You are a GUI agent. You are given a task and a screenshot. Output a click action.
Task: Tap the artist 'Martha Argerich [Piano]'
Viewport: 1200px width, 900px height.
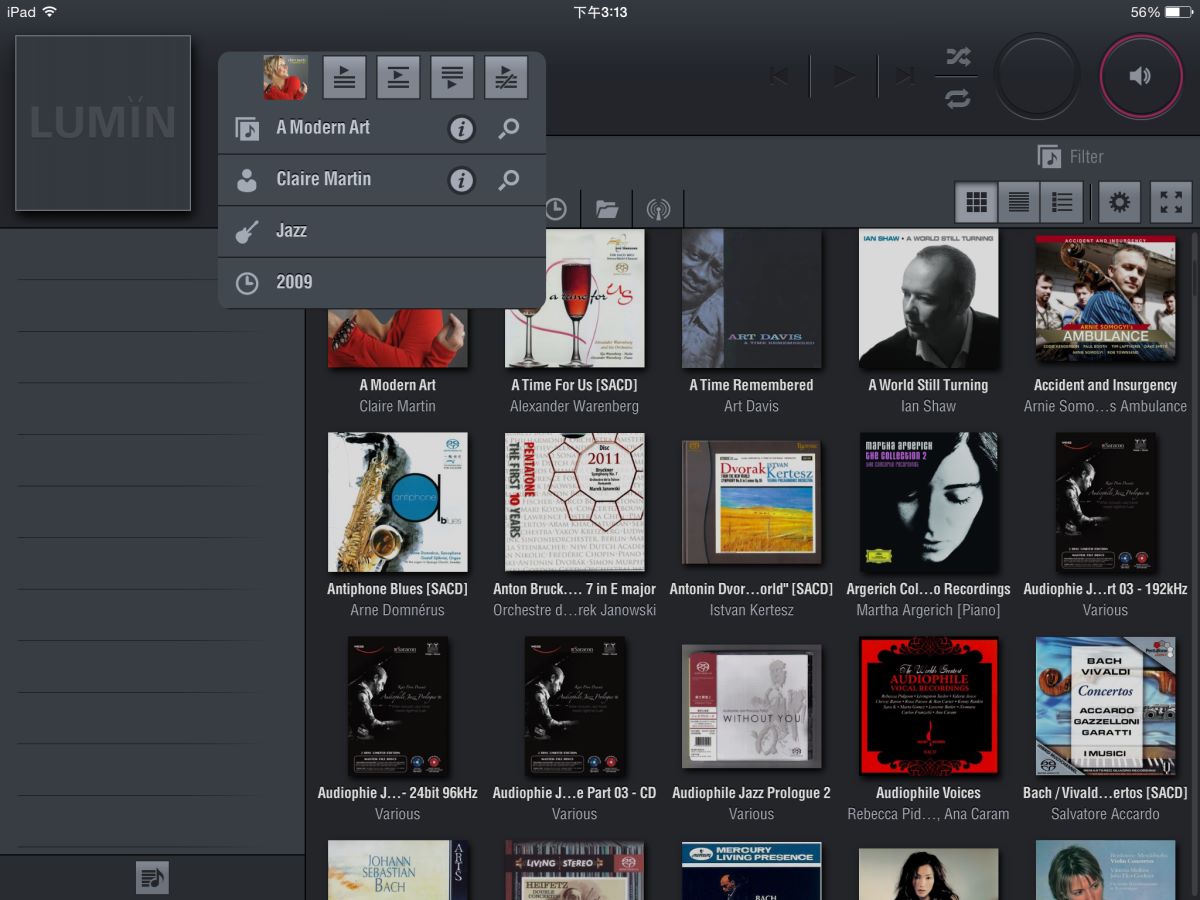tap(928, 610)
